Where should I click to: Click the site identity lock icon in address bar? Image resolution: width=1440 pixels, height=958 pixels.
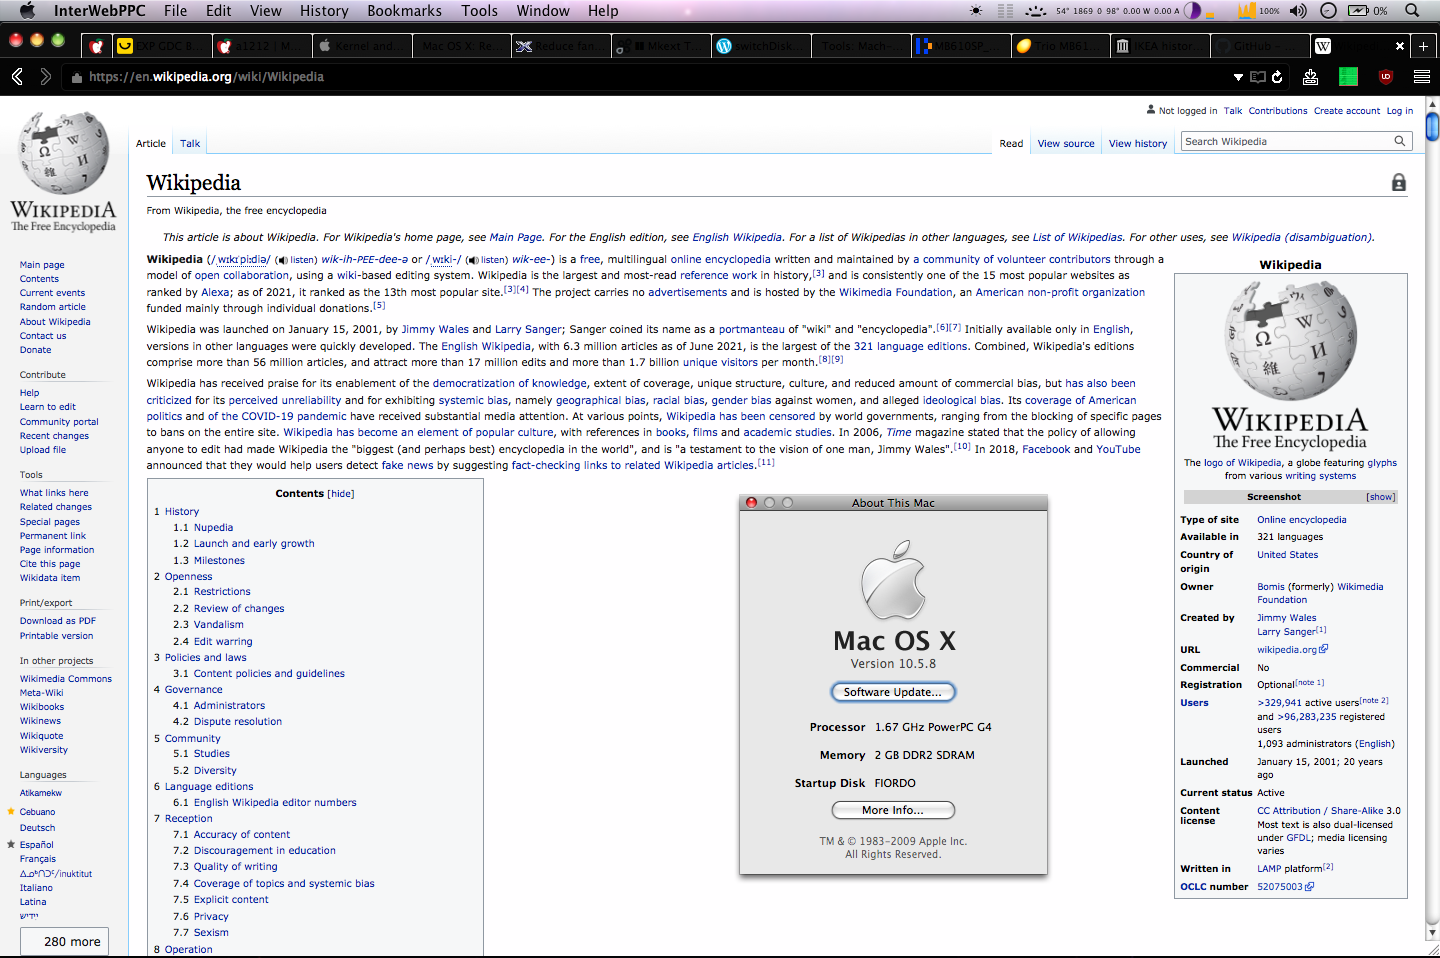(76, 77)
